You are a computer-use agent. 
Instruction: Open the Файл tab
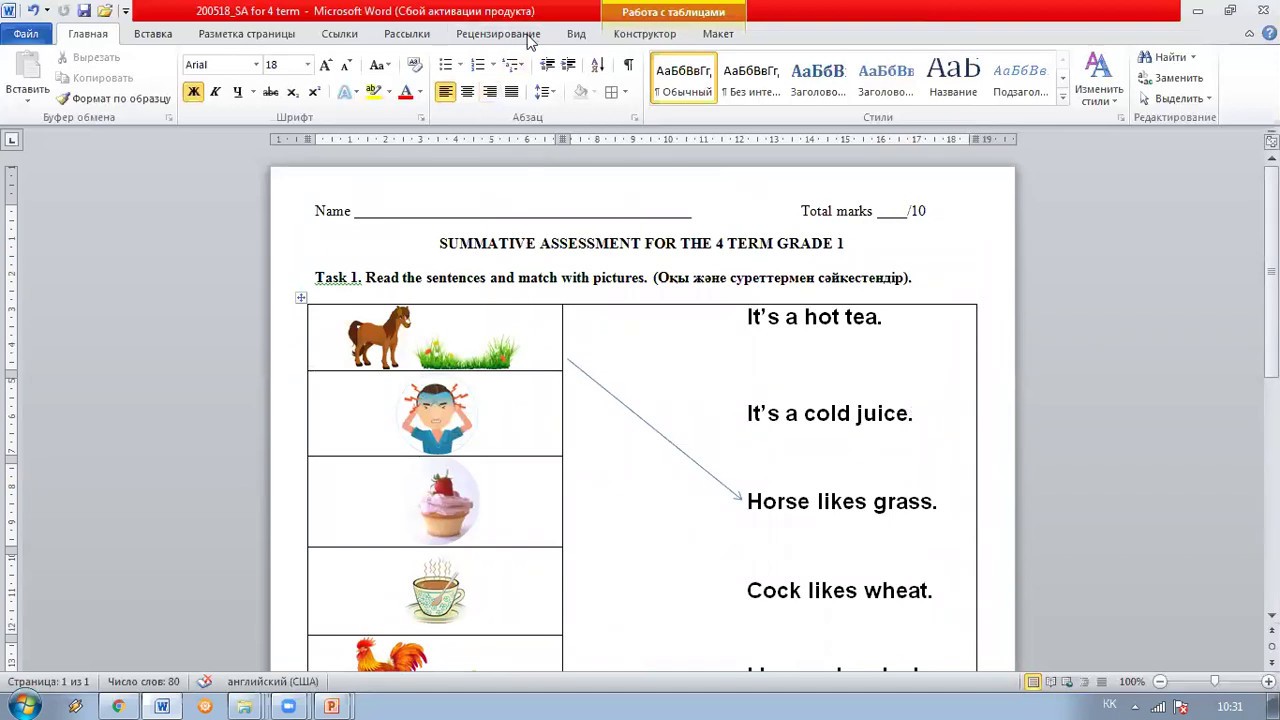click(26, 34)
